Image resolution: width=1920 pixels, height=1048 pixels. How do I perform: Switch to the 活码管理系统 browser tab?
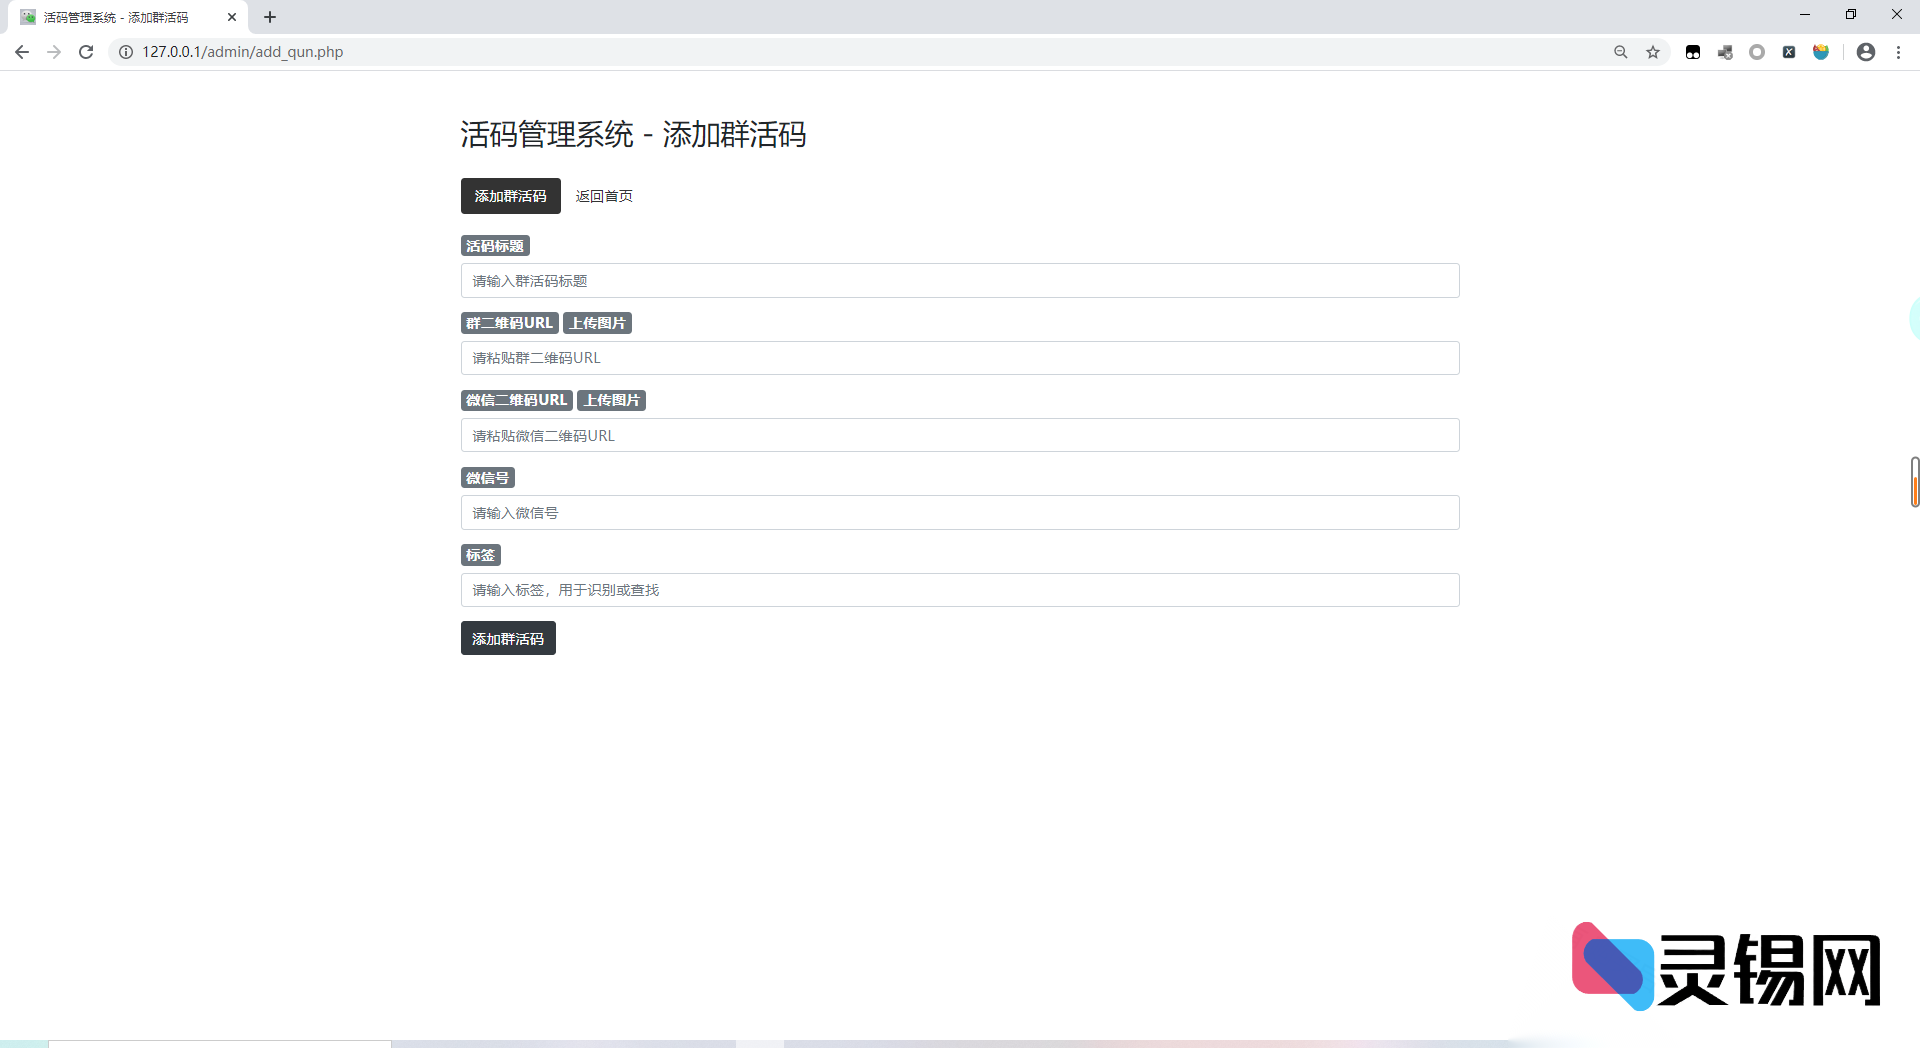point(120,17)
